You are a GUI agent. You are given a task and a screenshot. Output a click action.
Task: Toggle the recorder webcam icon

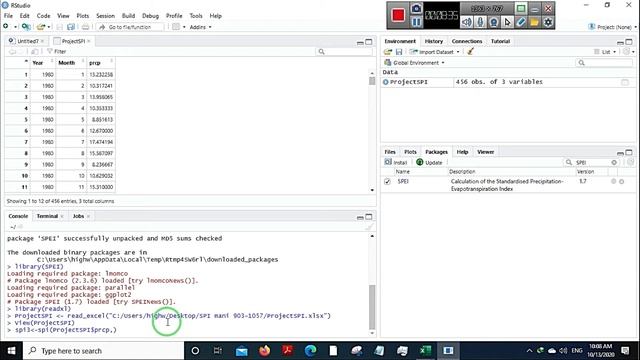click(493, 22)
